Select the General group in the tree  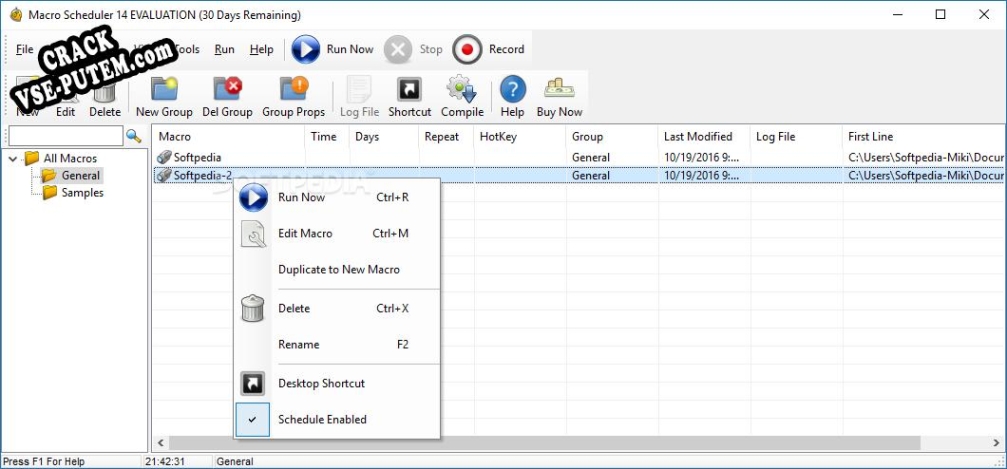coord(80,175)
